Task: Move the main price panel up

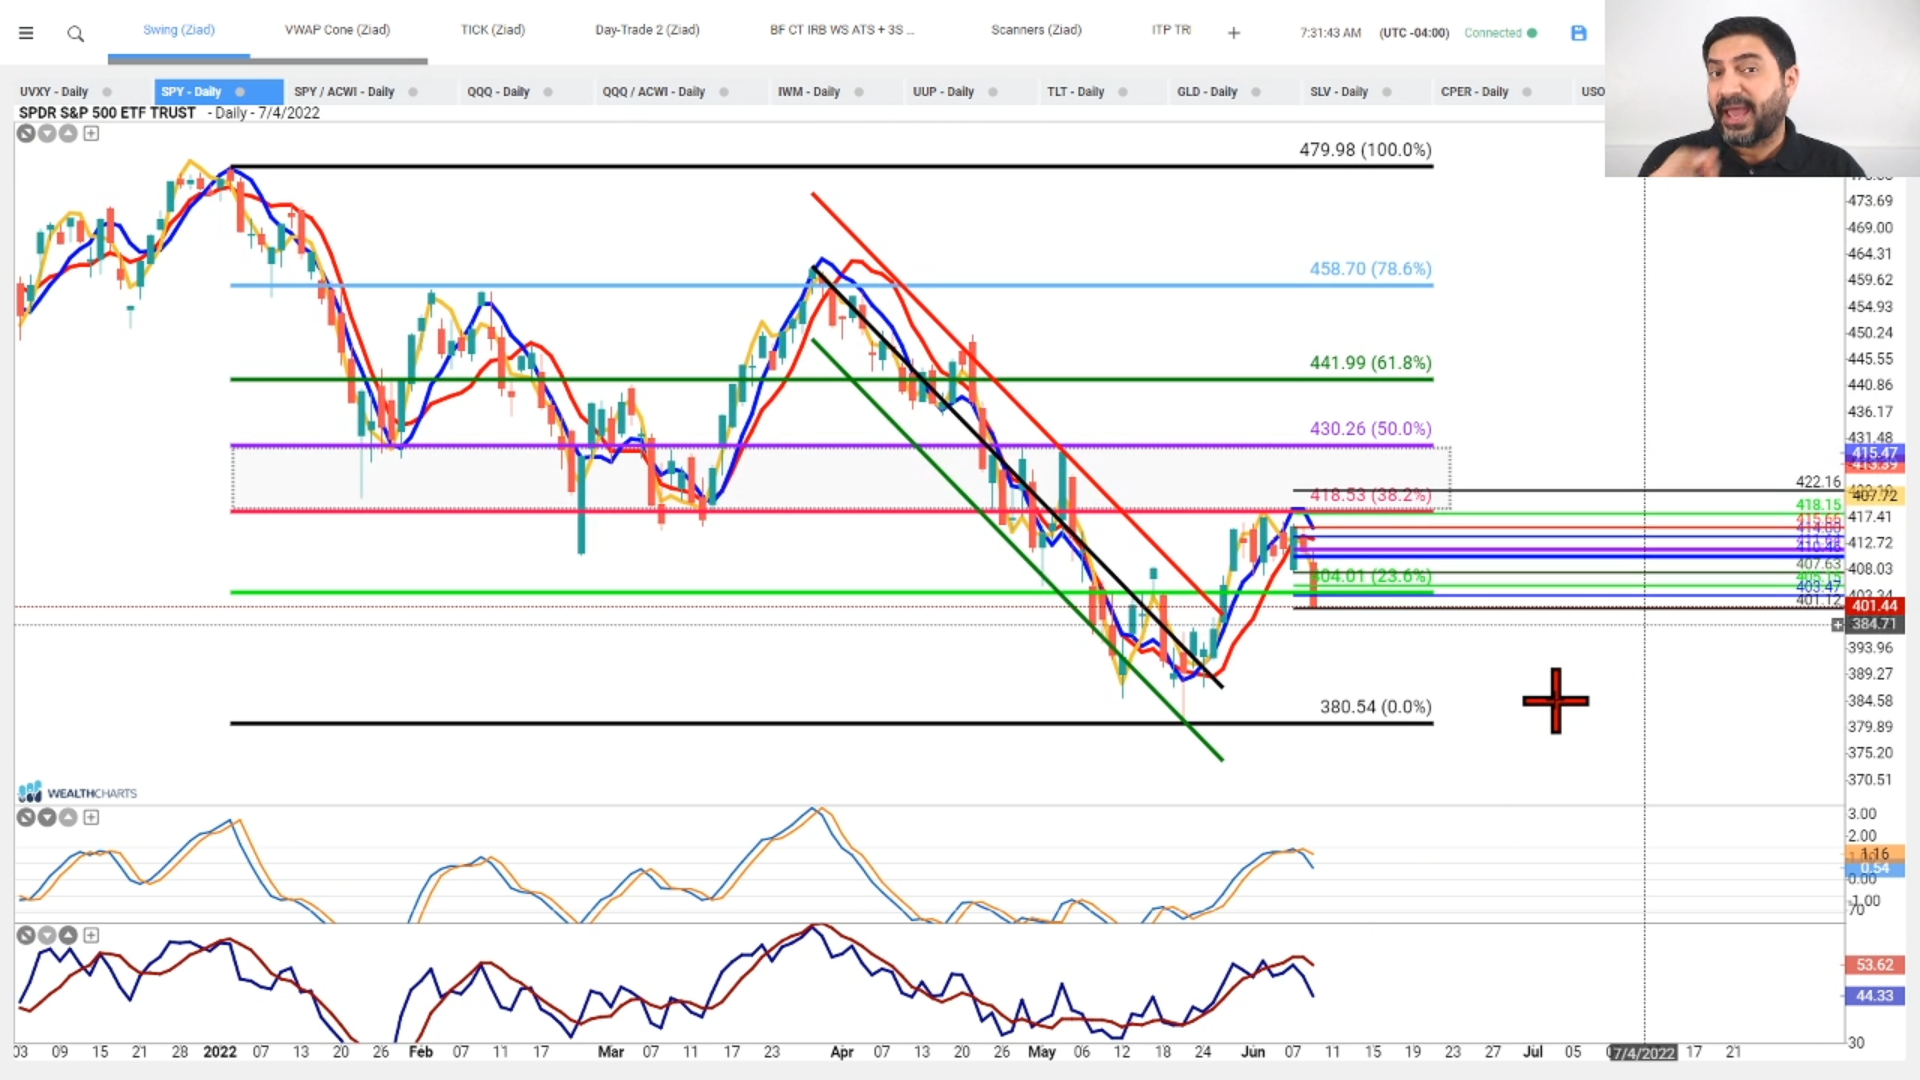Action: point(68,133)
